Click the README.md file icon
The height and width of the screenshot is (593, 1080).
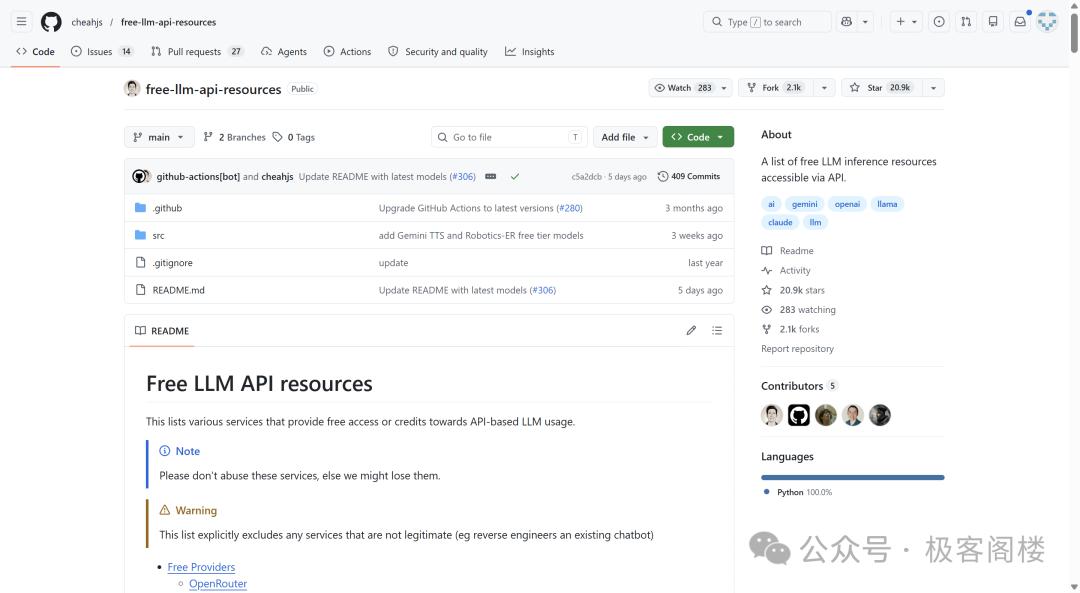(141, 290)
